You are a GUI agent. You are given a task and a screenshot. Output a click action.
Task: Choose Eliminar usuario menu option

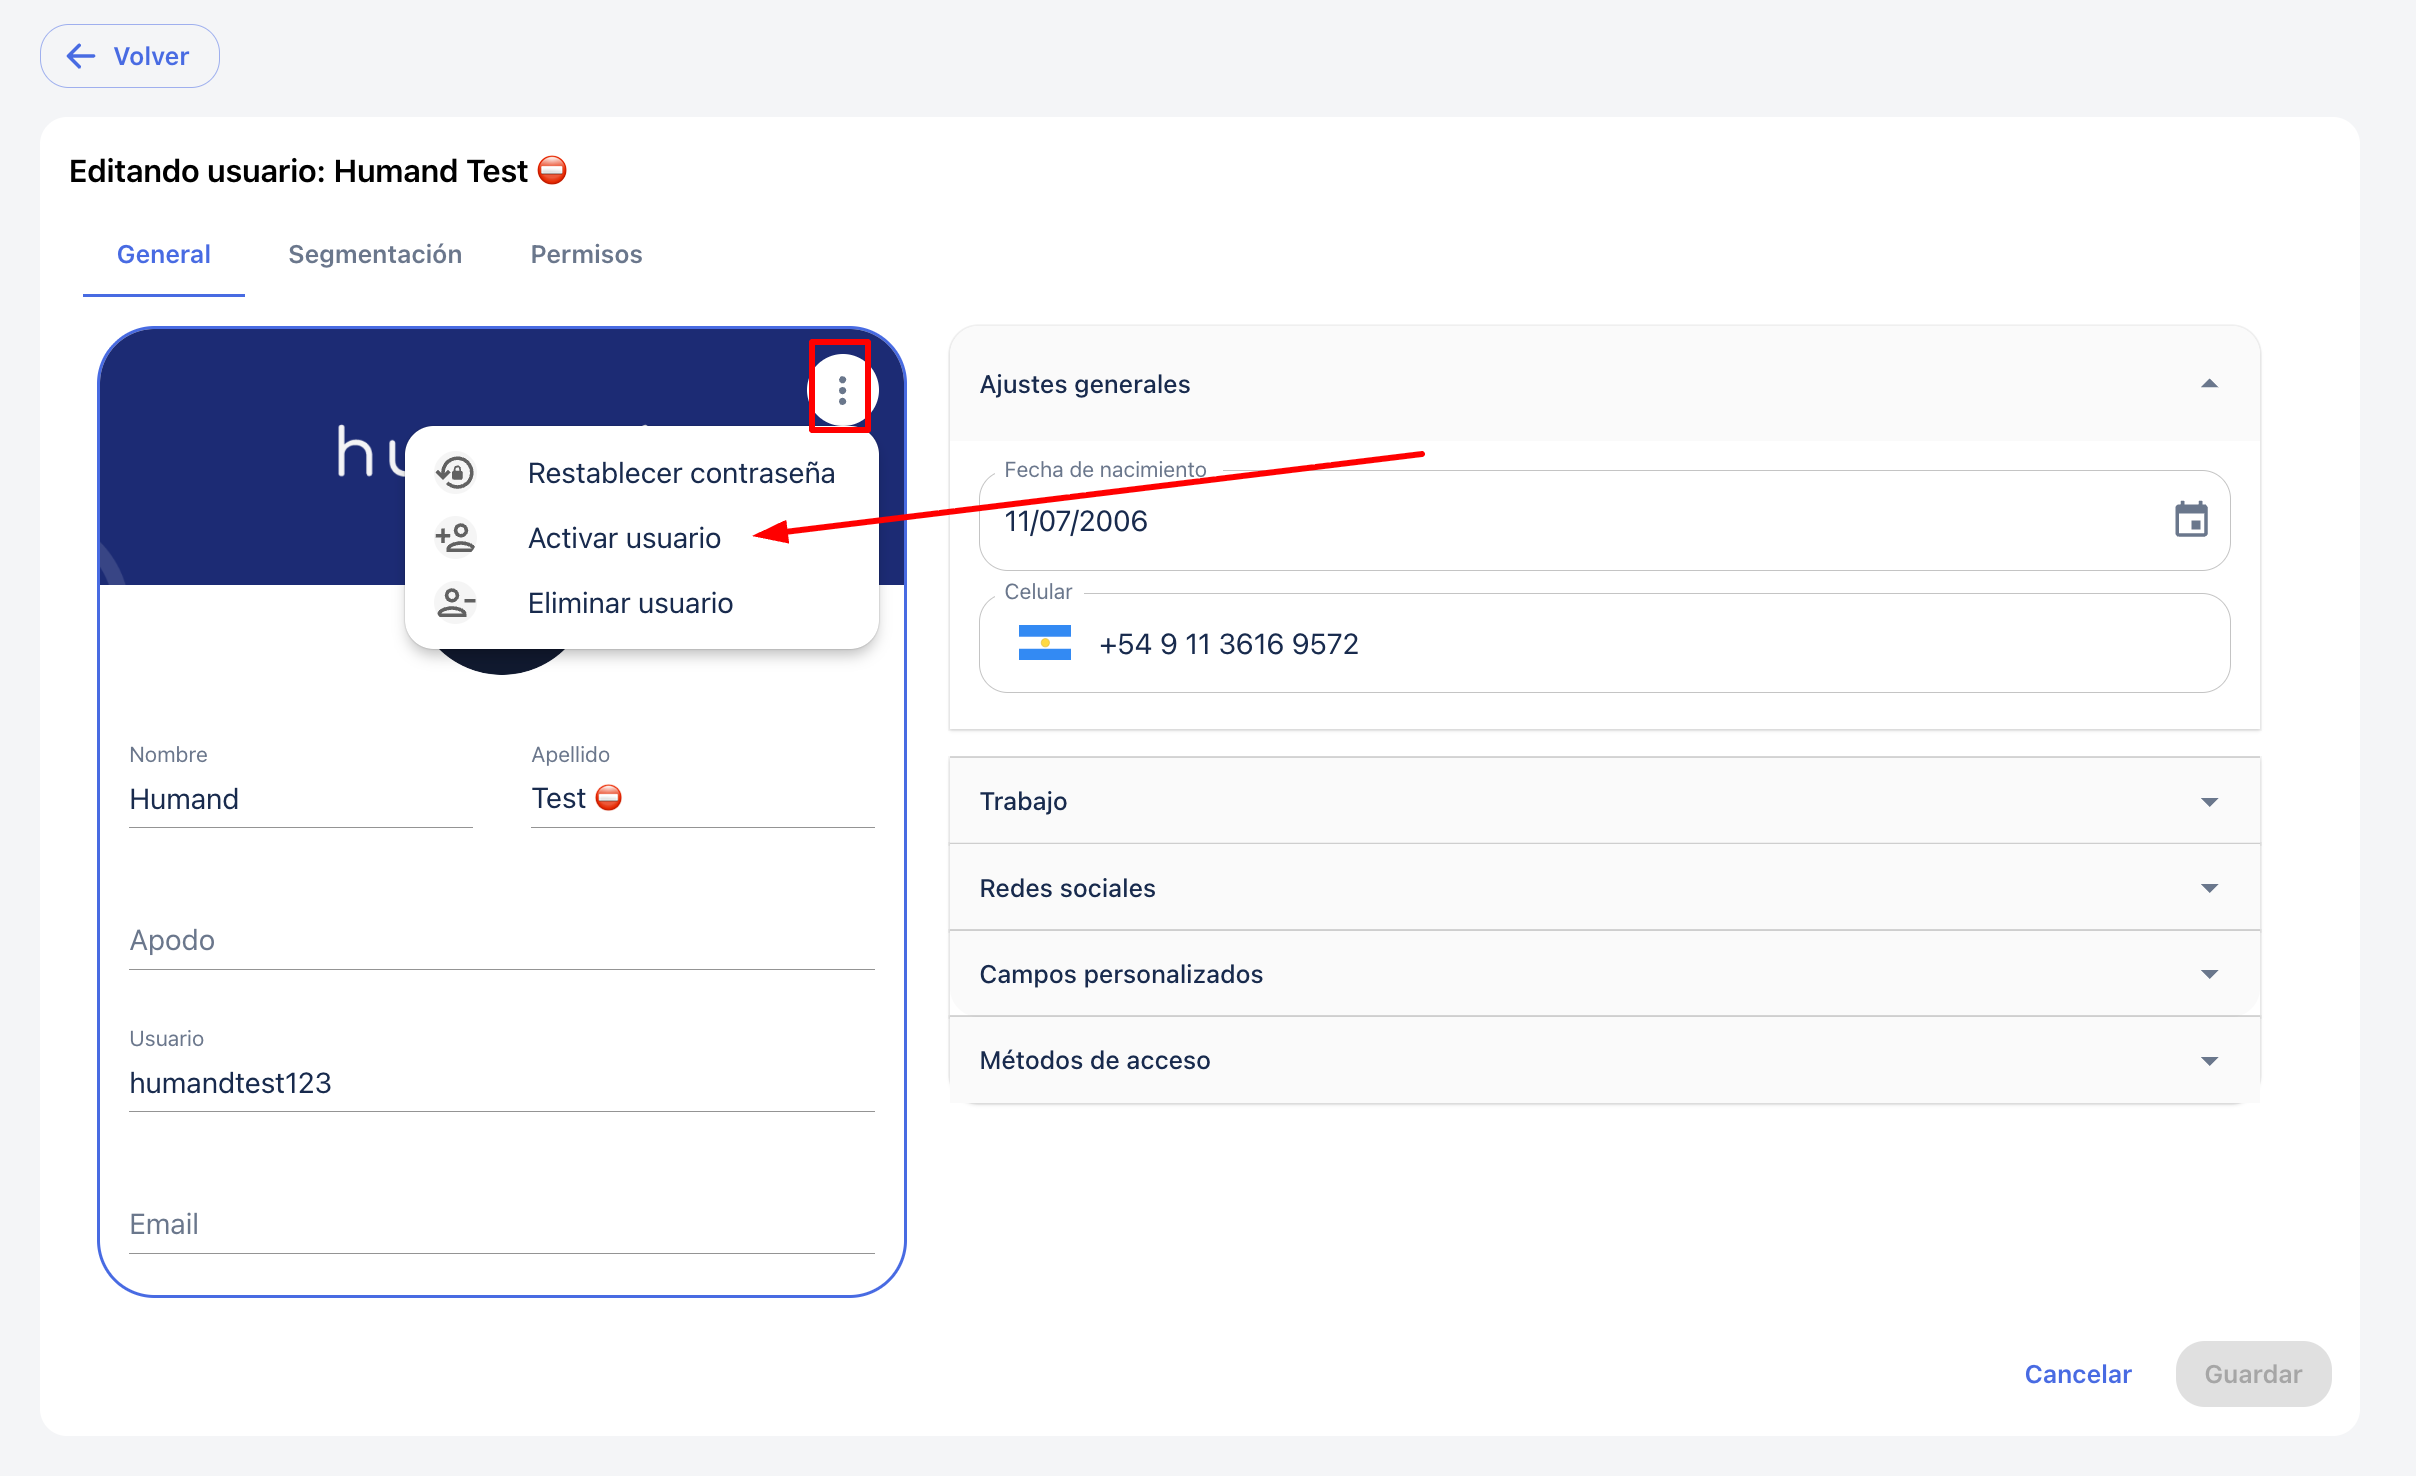point(630,603)
